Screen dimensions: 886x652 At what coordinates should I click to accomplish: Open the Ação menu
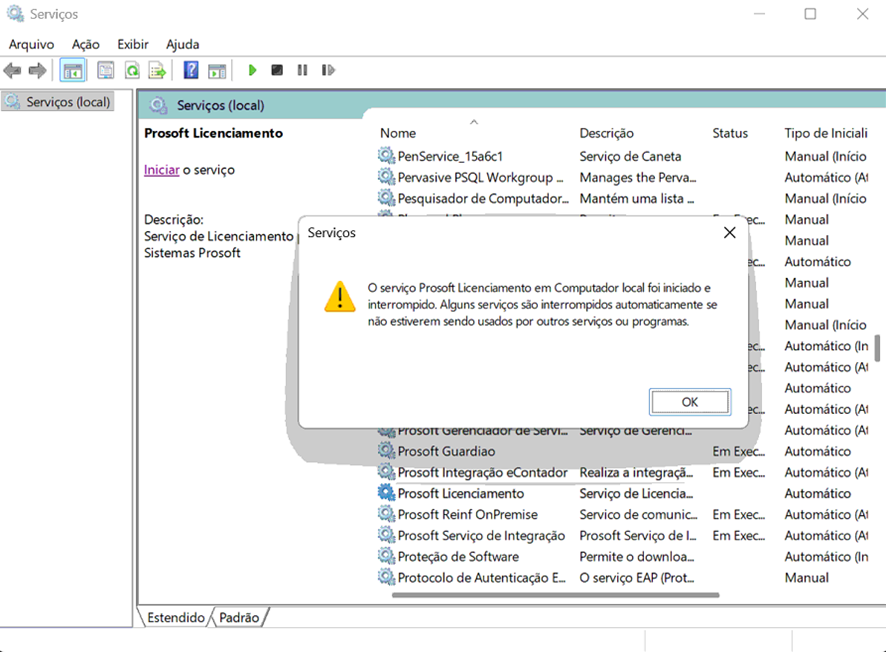[x=85, y=44]
